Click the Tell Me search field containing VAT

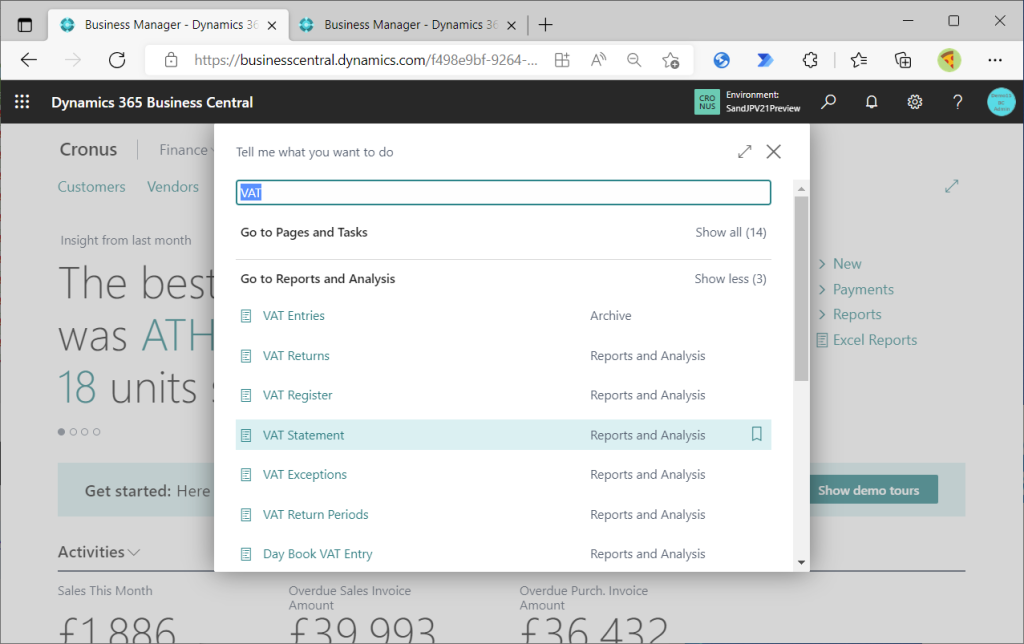coord(504,193)
